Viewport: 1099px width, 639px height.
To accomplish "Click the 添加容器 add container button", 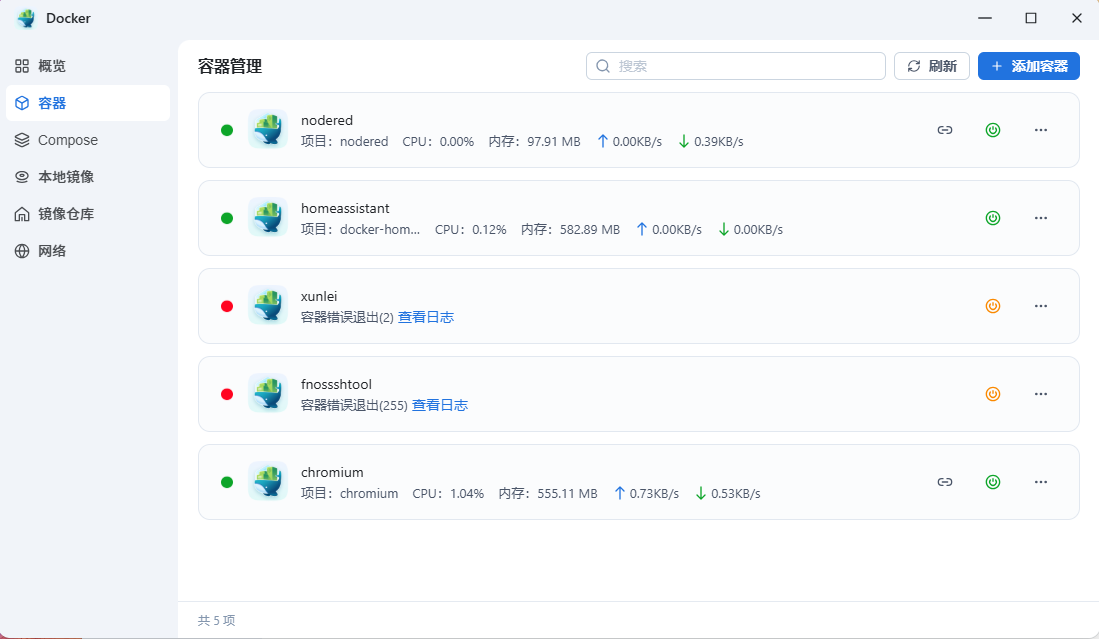I will [x=1028, y=66].
